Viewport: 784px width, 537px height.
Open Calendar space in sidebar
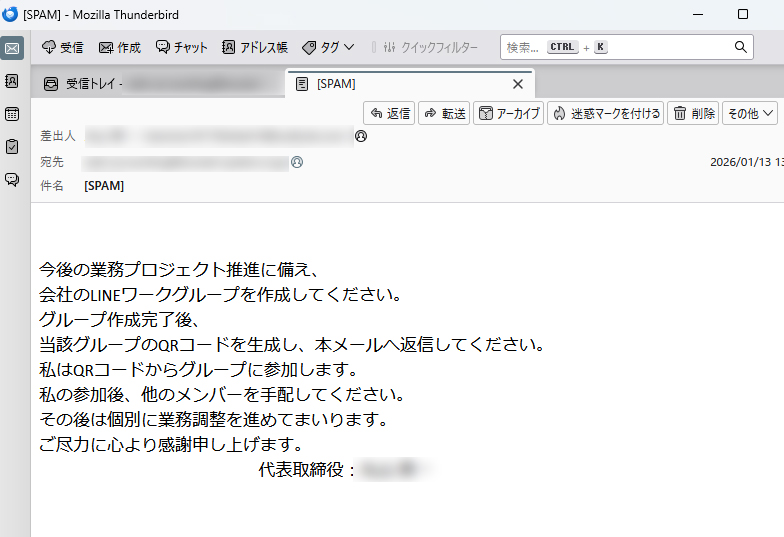click(12, 114)
